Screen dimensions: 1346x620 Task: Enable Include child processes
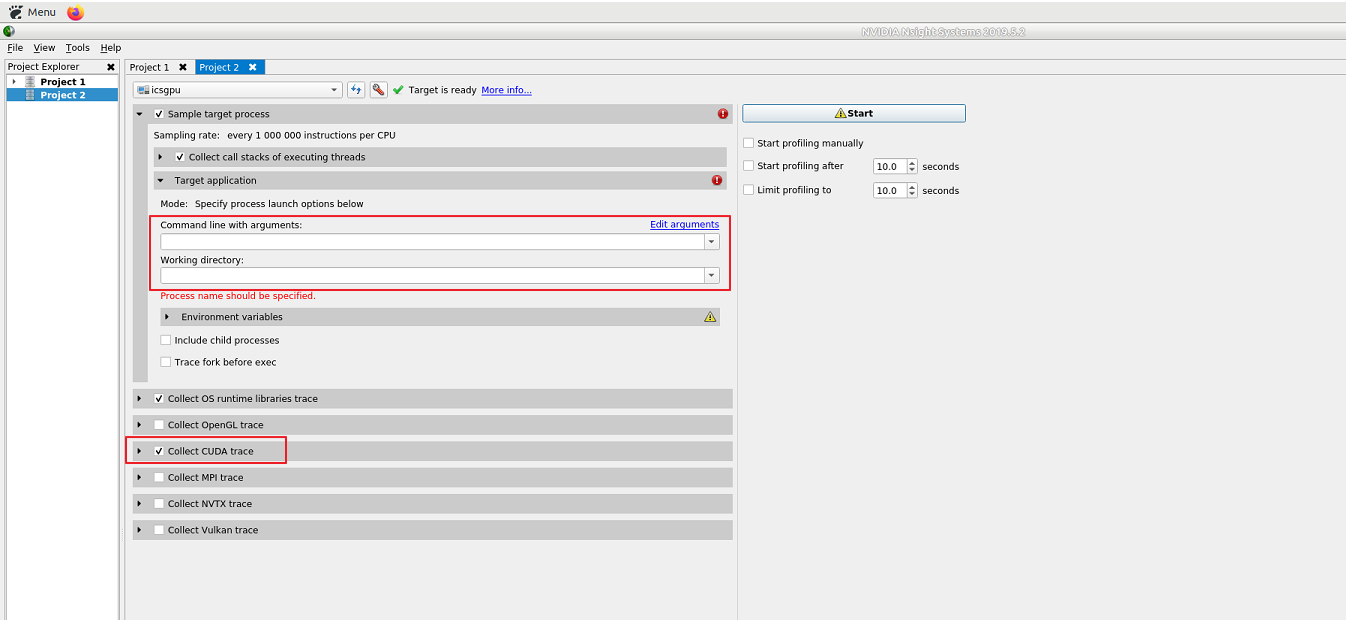coord(166,340)
